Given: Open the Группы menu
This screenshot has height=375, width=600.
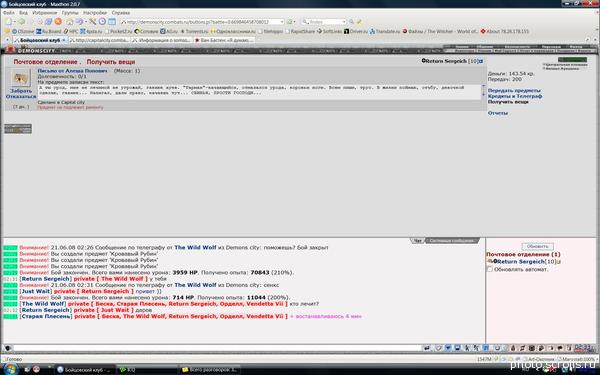Looking at the screenshot, I should tap(70, 13).
